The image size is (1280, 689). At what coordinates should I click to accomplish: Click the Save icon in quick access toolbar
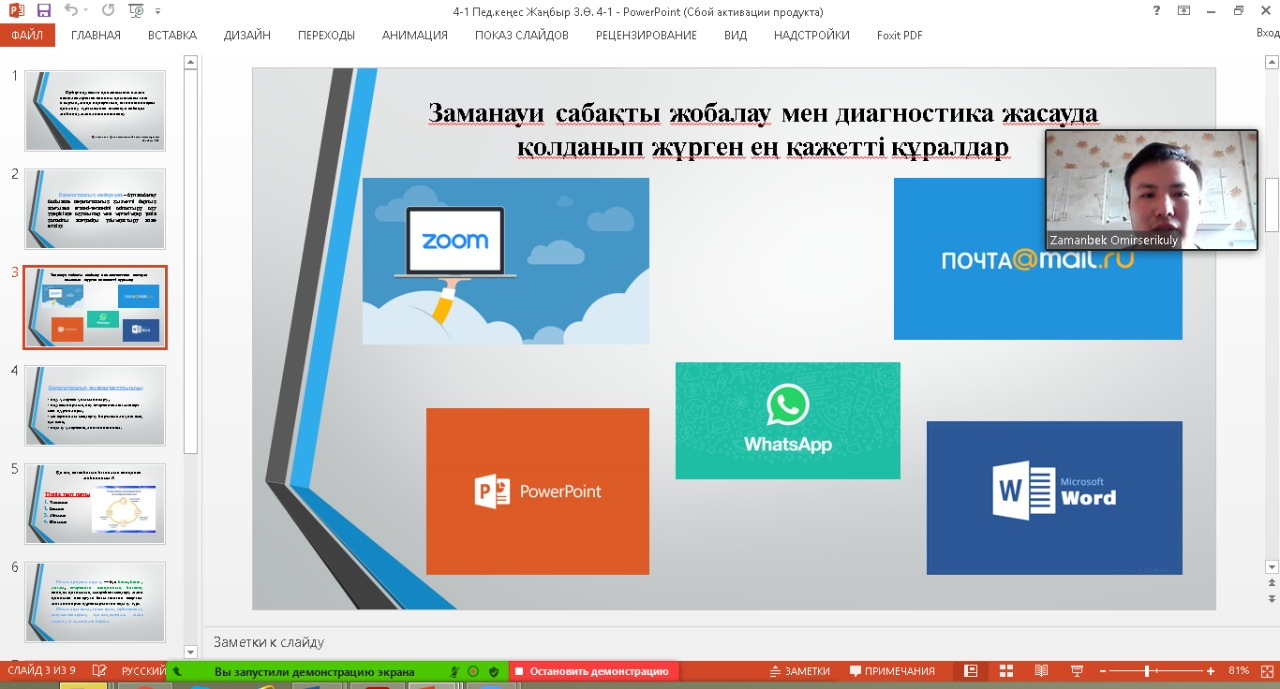point(43,11)
